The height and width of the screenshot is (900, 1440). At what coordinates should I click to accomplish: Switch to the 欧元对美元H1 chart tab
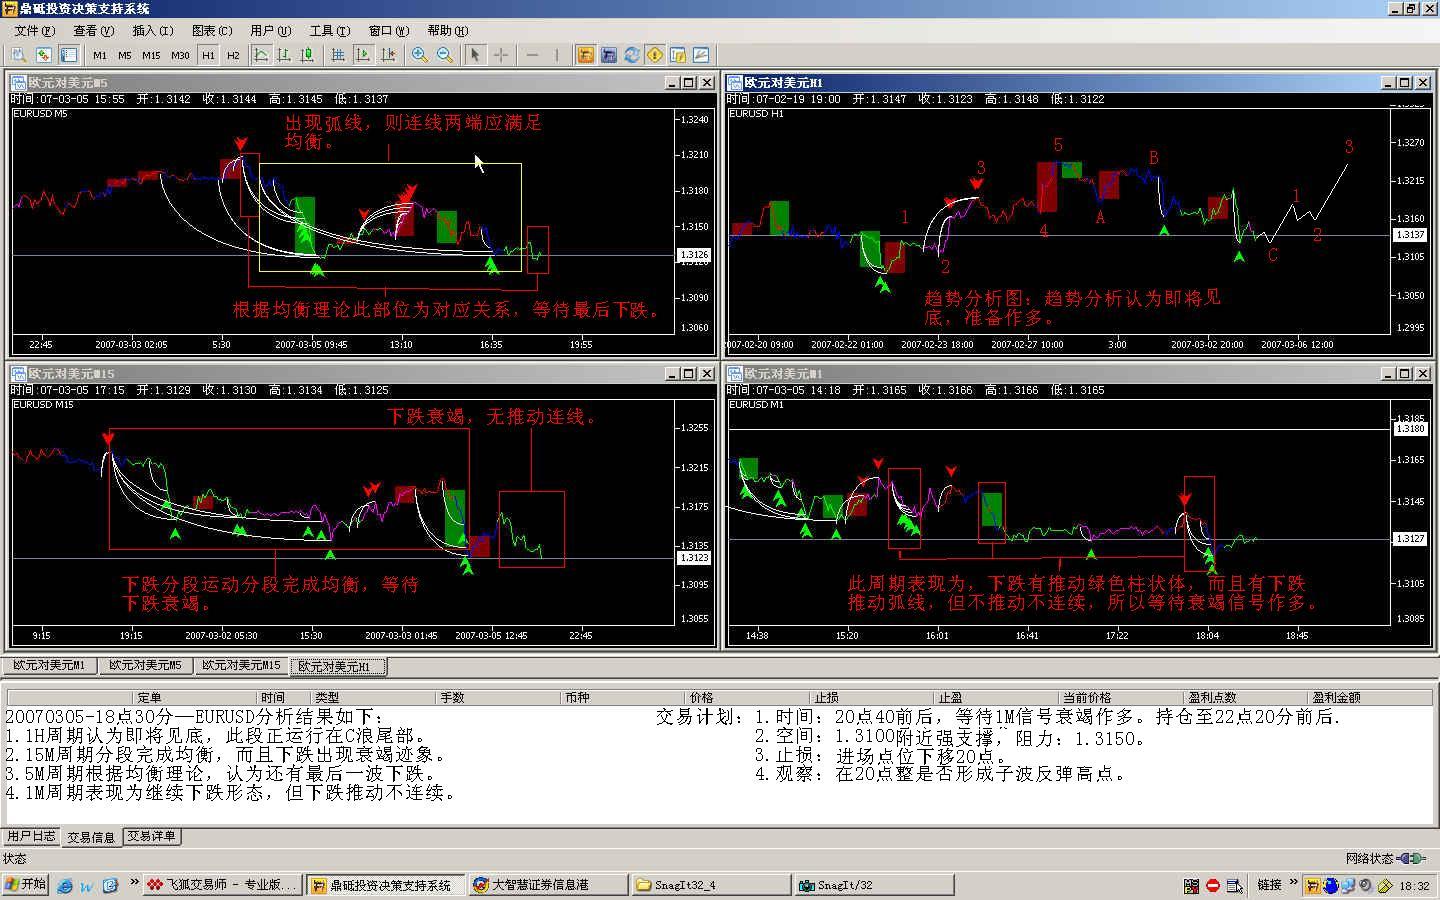(338, 666)
